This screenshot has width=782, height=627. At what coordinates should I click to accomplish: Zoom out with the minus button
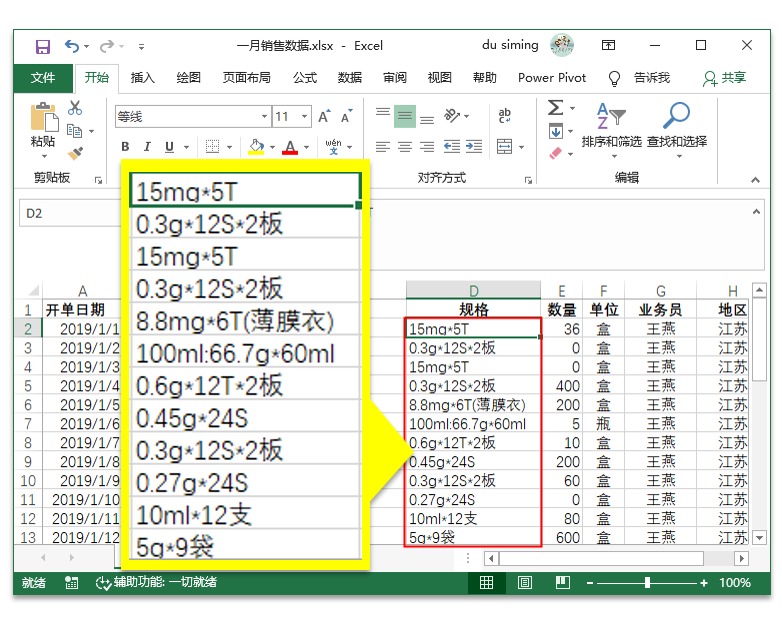click(590, 583)
